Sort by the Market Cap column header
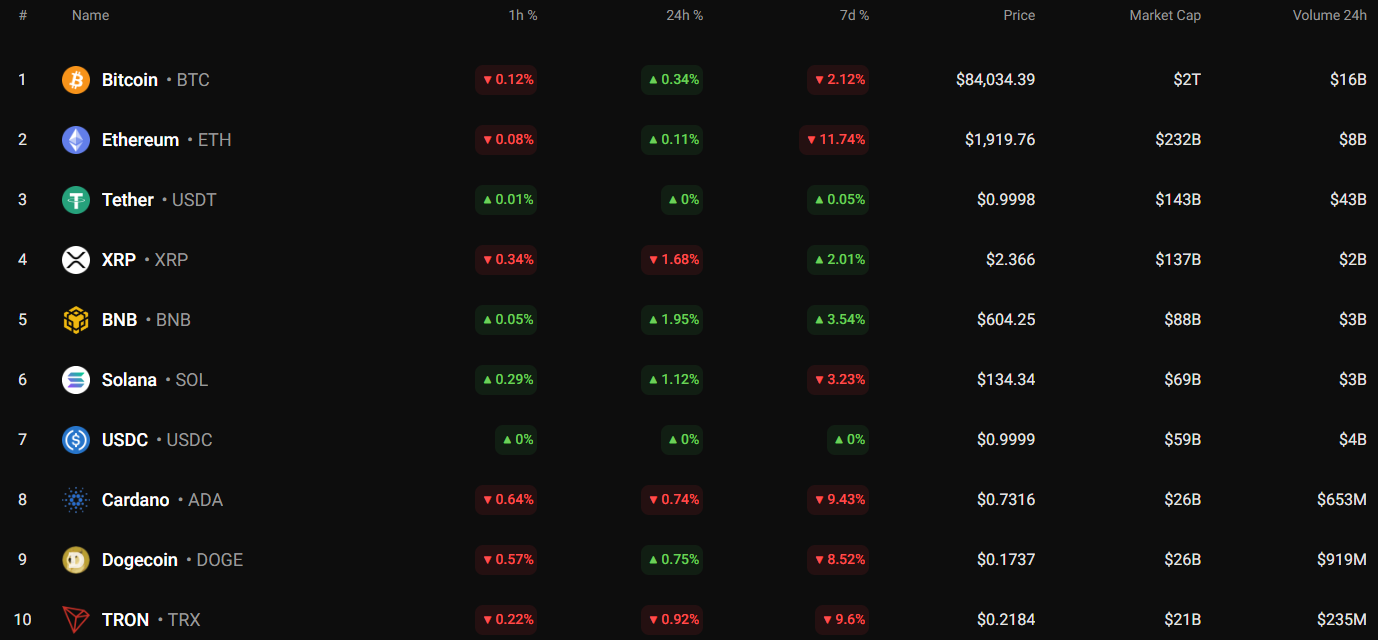 pyautogui.click(x=1165, y=16)
